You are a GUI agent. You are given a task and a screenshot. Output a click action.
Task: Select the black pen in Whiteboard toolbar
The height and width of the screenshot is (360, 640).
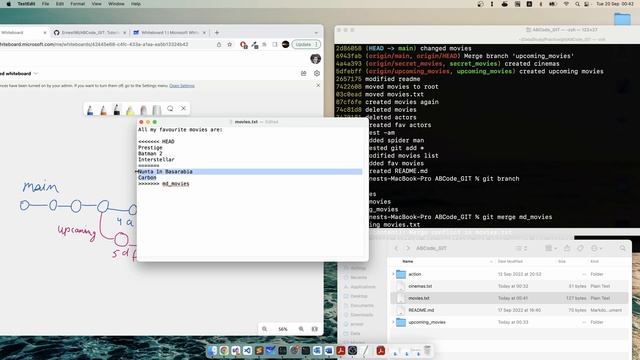(x=117, y=109)
